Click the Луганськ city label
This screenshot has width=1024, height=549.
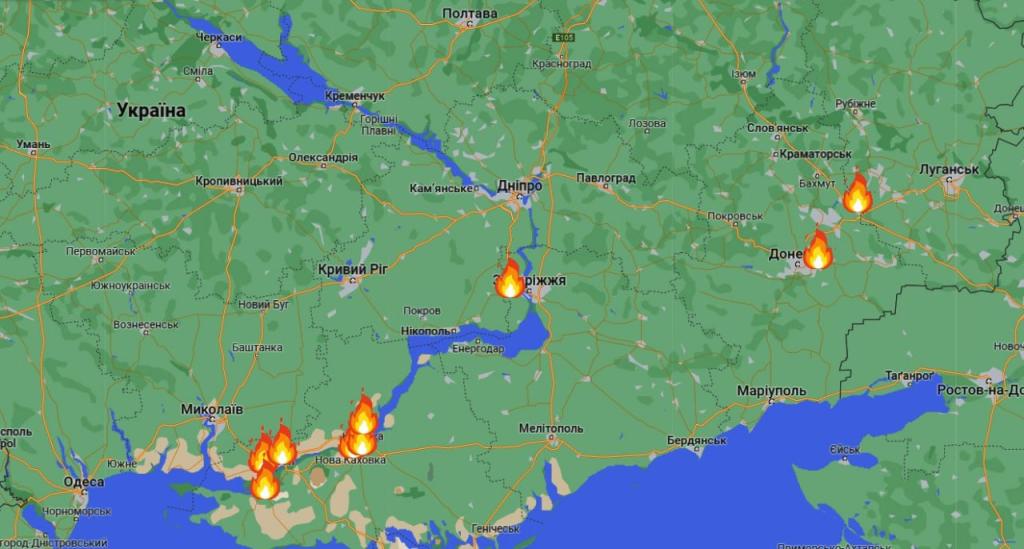949,170
